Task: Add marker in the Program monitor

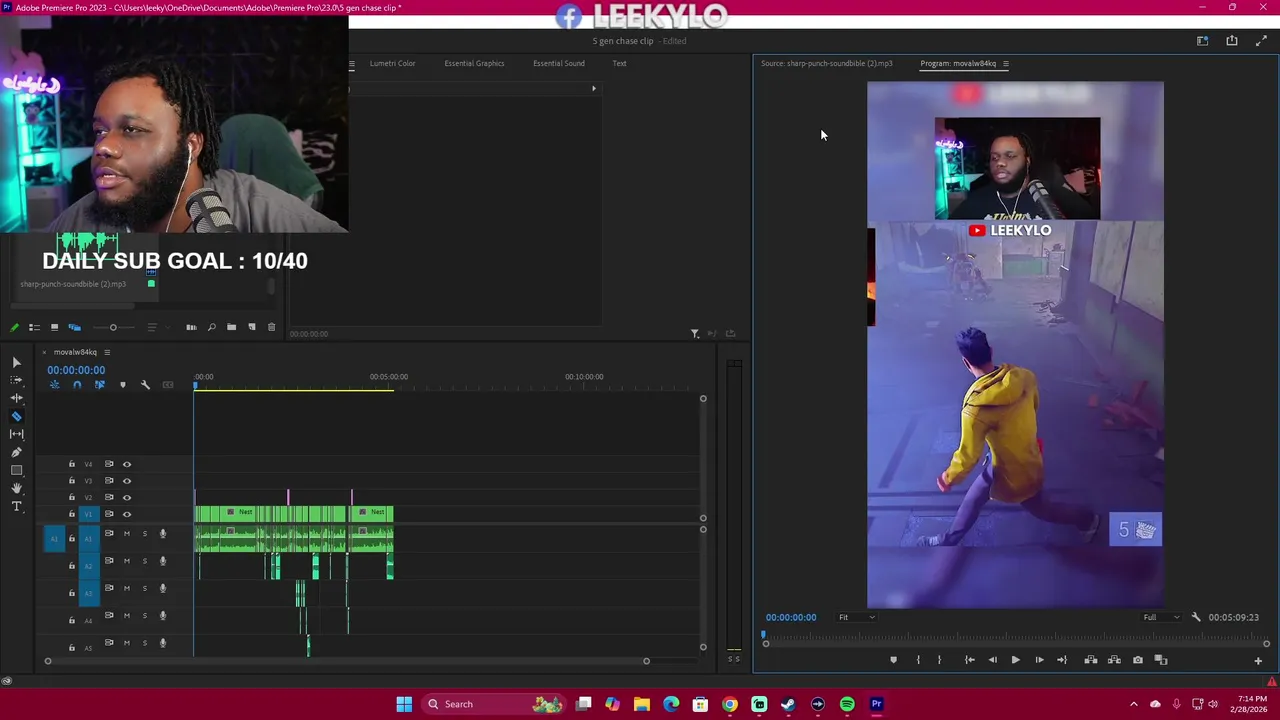Action: 893,660
